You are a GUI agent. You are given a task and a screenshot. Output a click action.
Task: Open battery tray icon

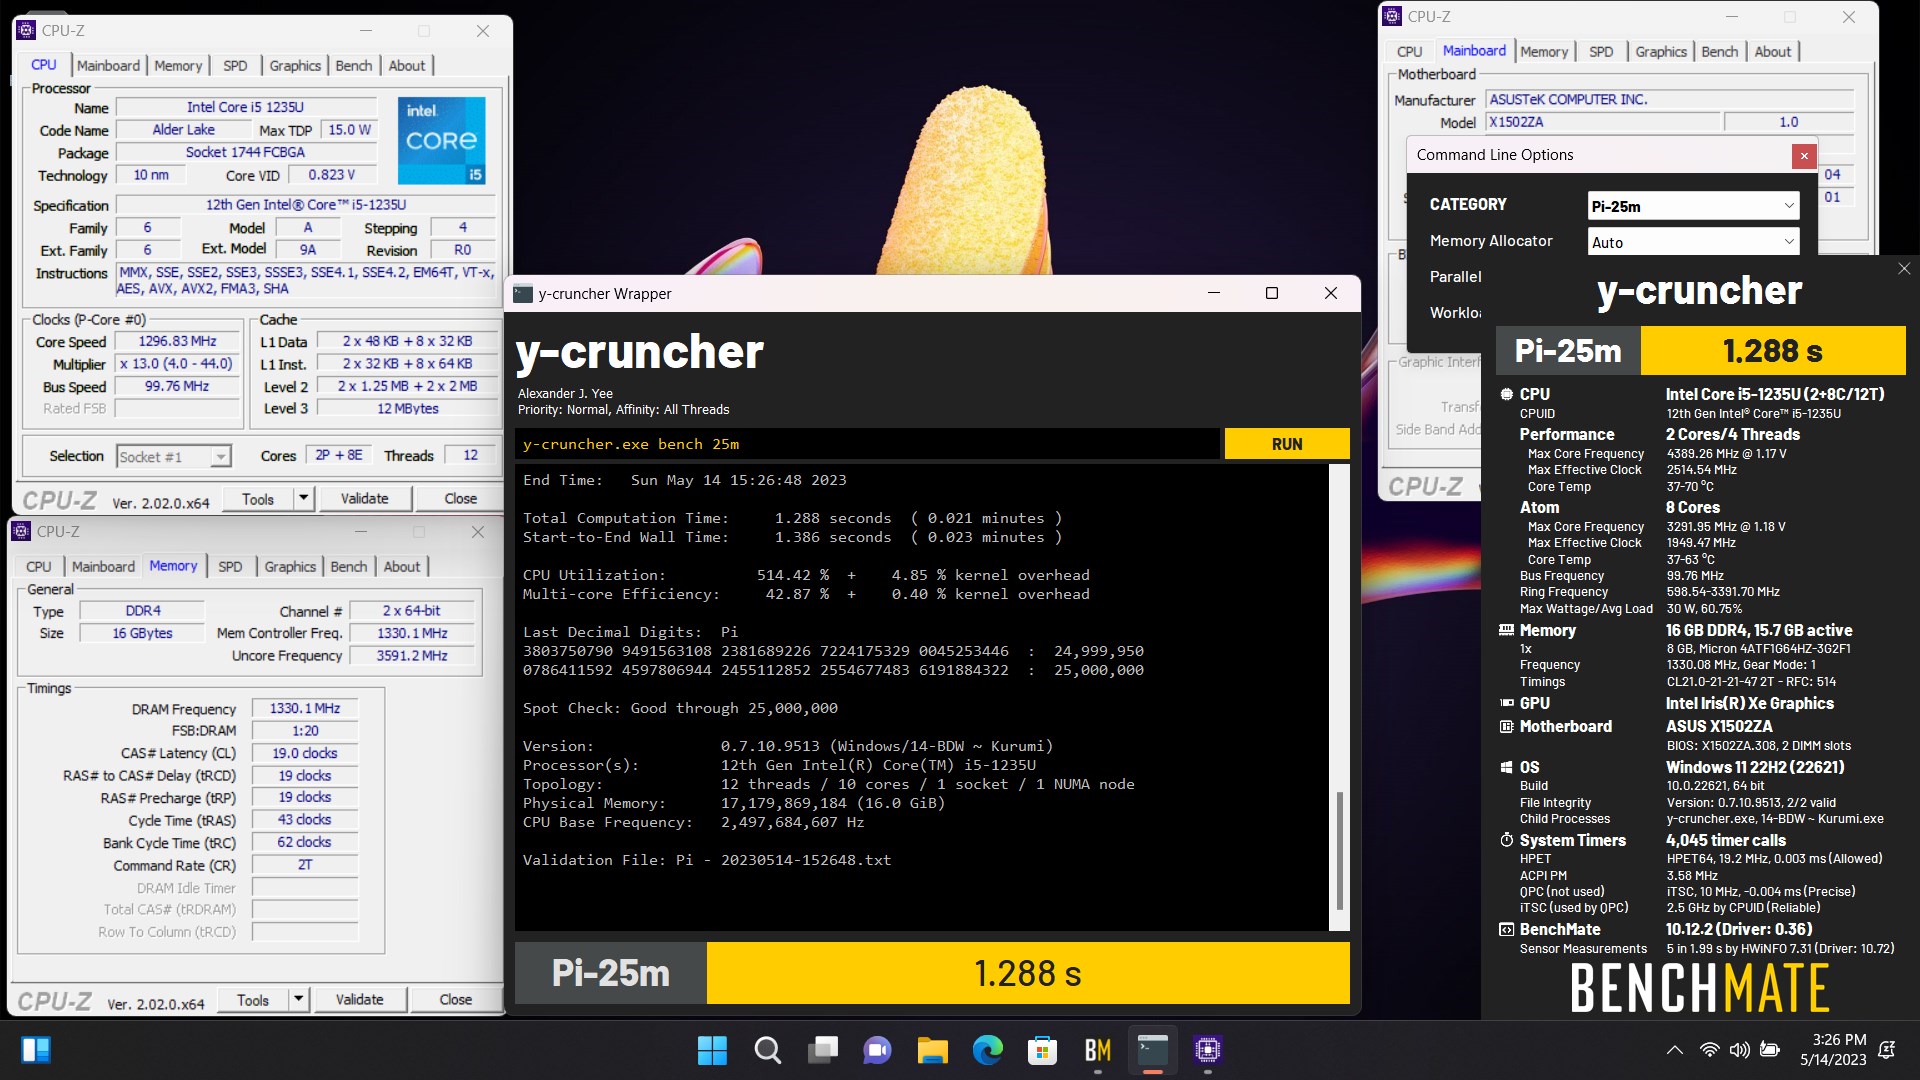point(1769,1050)
